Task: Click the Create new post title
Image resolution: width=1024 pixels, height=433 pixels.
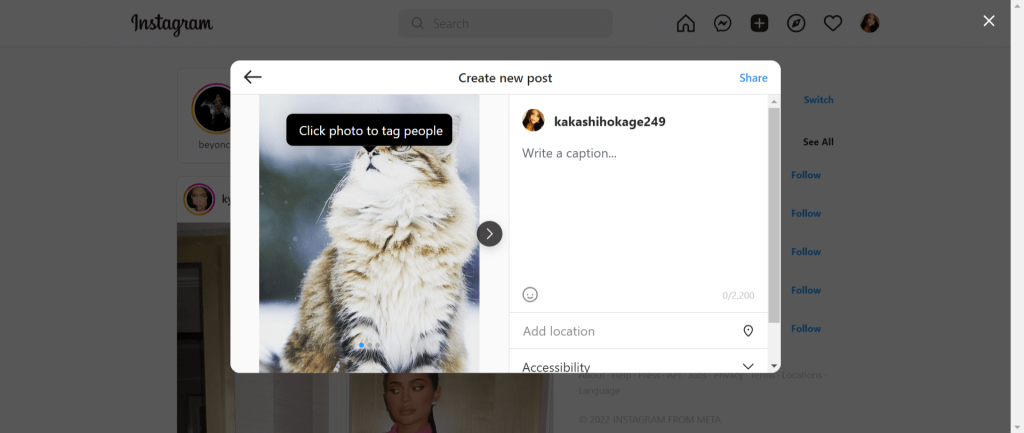Action: click(505, 78)
